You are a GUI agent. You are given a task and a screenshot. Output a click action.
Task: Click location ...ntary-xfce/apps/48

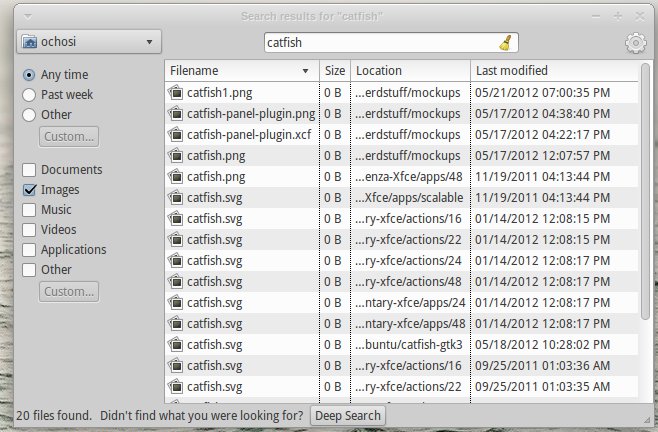click(x=410, y=324)
